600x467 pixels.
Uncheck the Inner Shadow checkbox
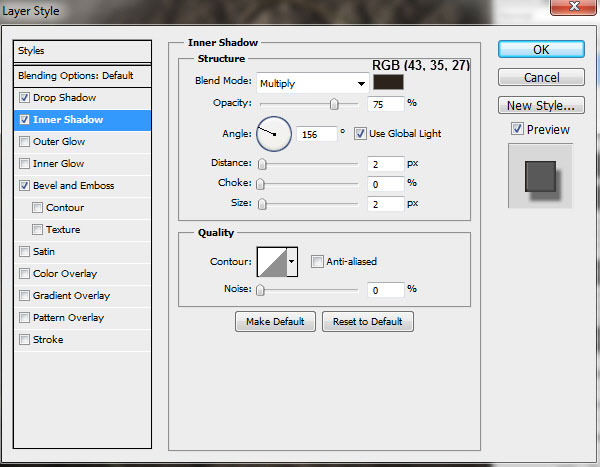(x=24, y=119)
